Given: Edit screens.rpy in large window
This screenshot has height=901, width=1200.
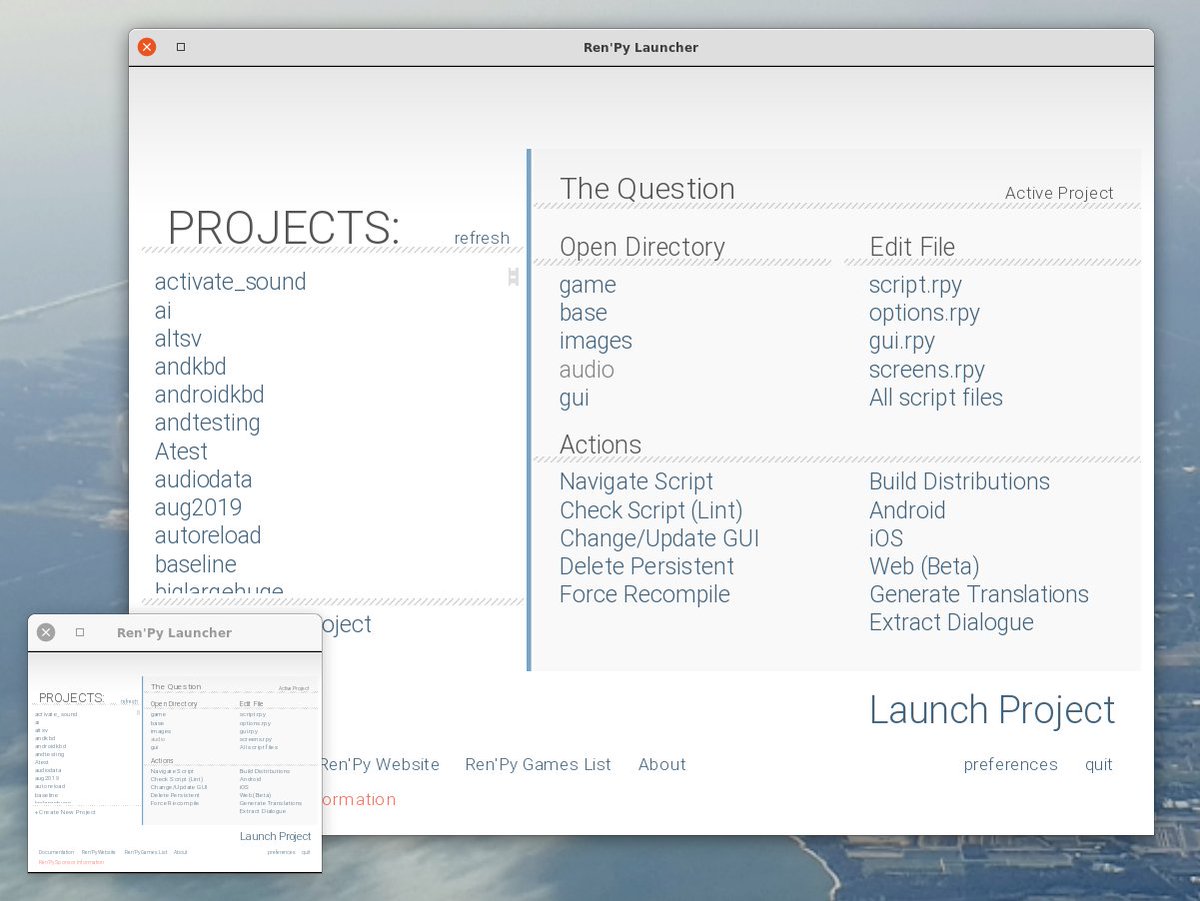Looking at the screenshot, I should [x=927, y=369].
